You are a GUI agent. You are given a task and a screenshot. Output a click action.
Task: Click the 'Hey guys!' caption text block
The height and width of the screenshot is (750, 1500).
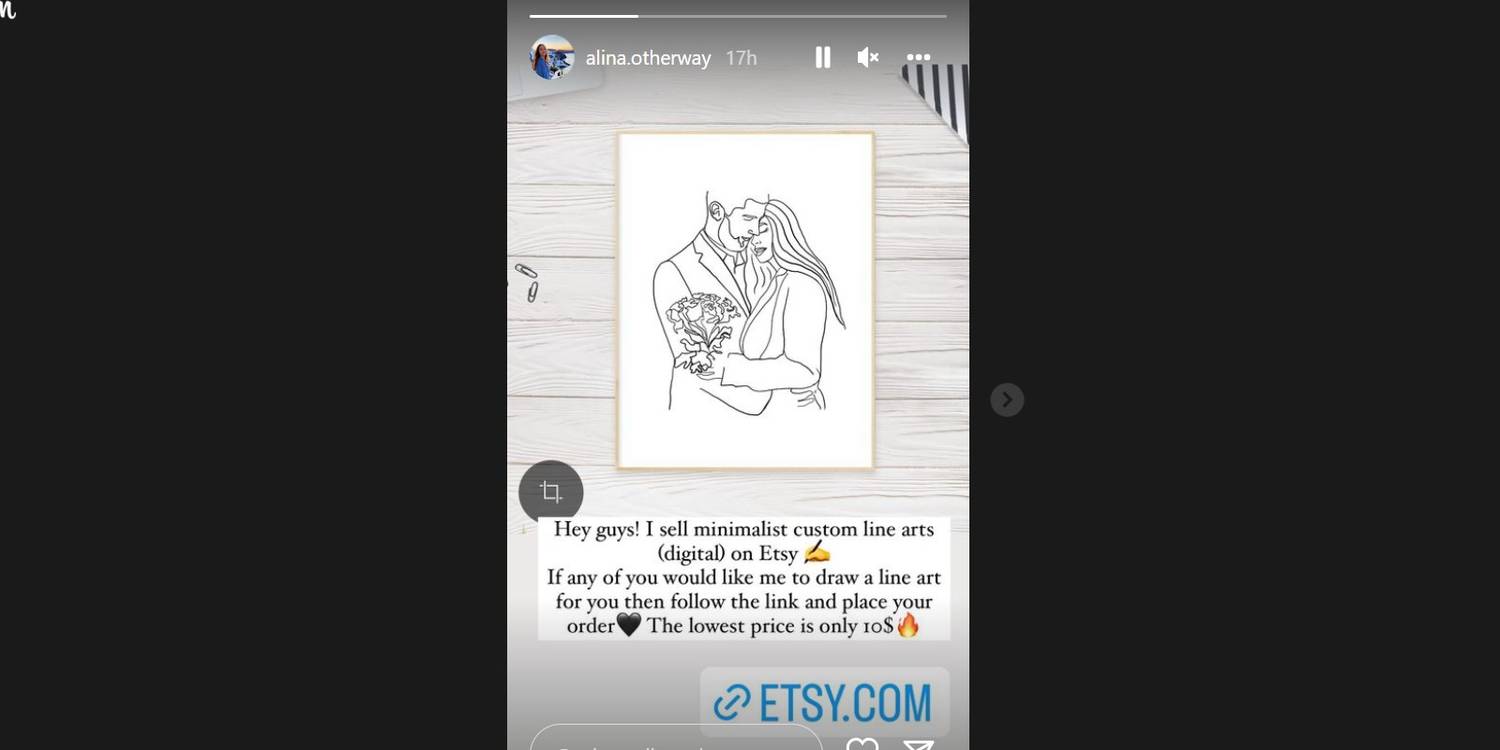[x=744, y=578]
